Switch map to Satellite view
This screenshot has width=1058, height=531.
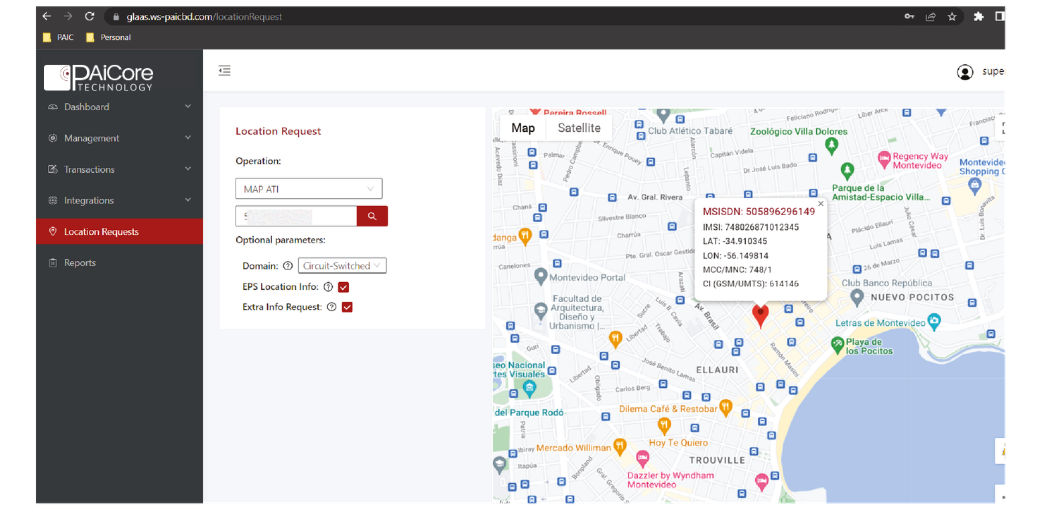(x=579, y=128)
